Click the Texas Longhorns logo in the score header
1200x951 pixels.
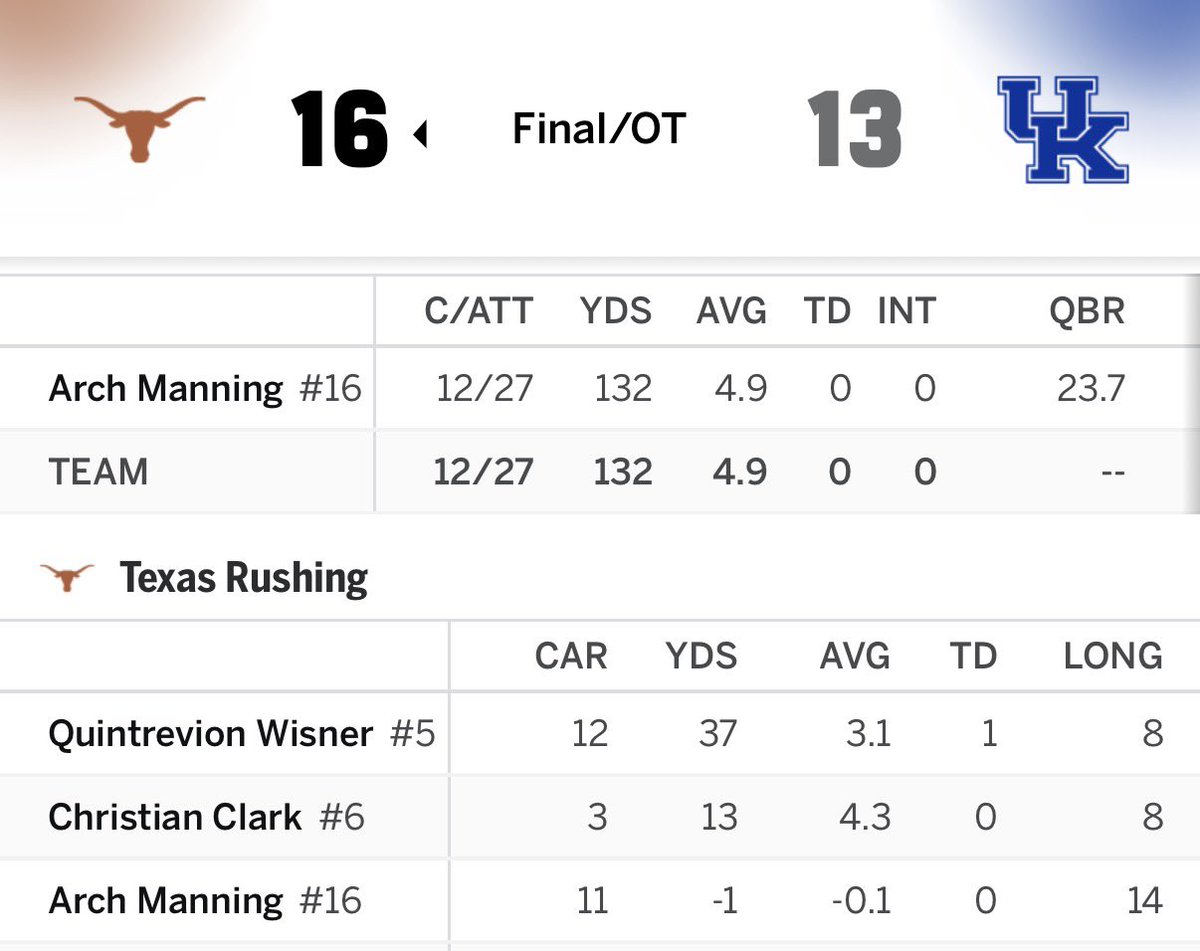pyautogui.click(x=140, y=127)
